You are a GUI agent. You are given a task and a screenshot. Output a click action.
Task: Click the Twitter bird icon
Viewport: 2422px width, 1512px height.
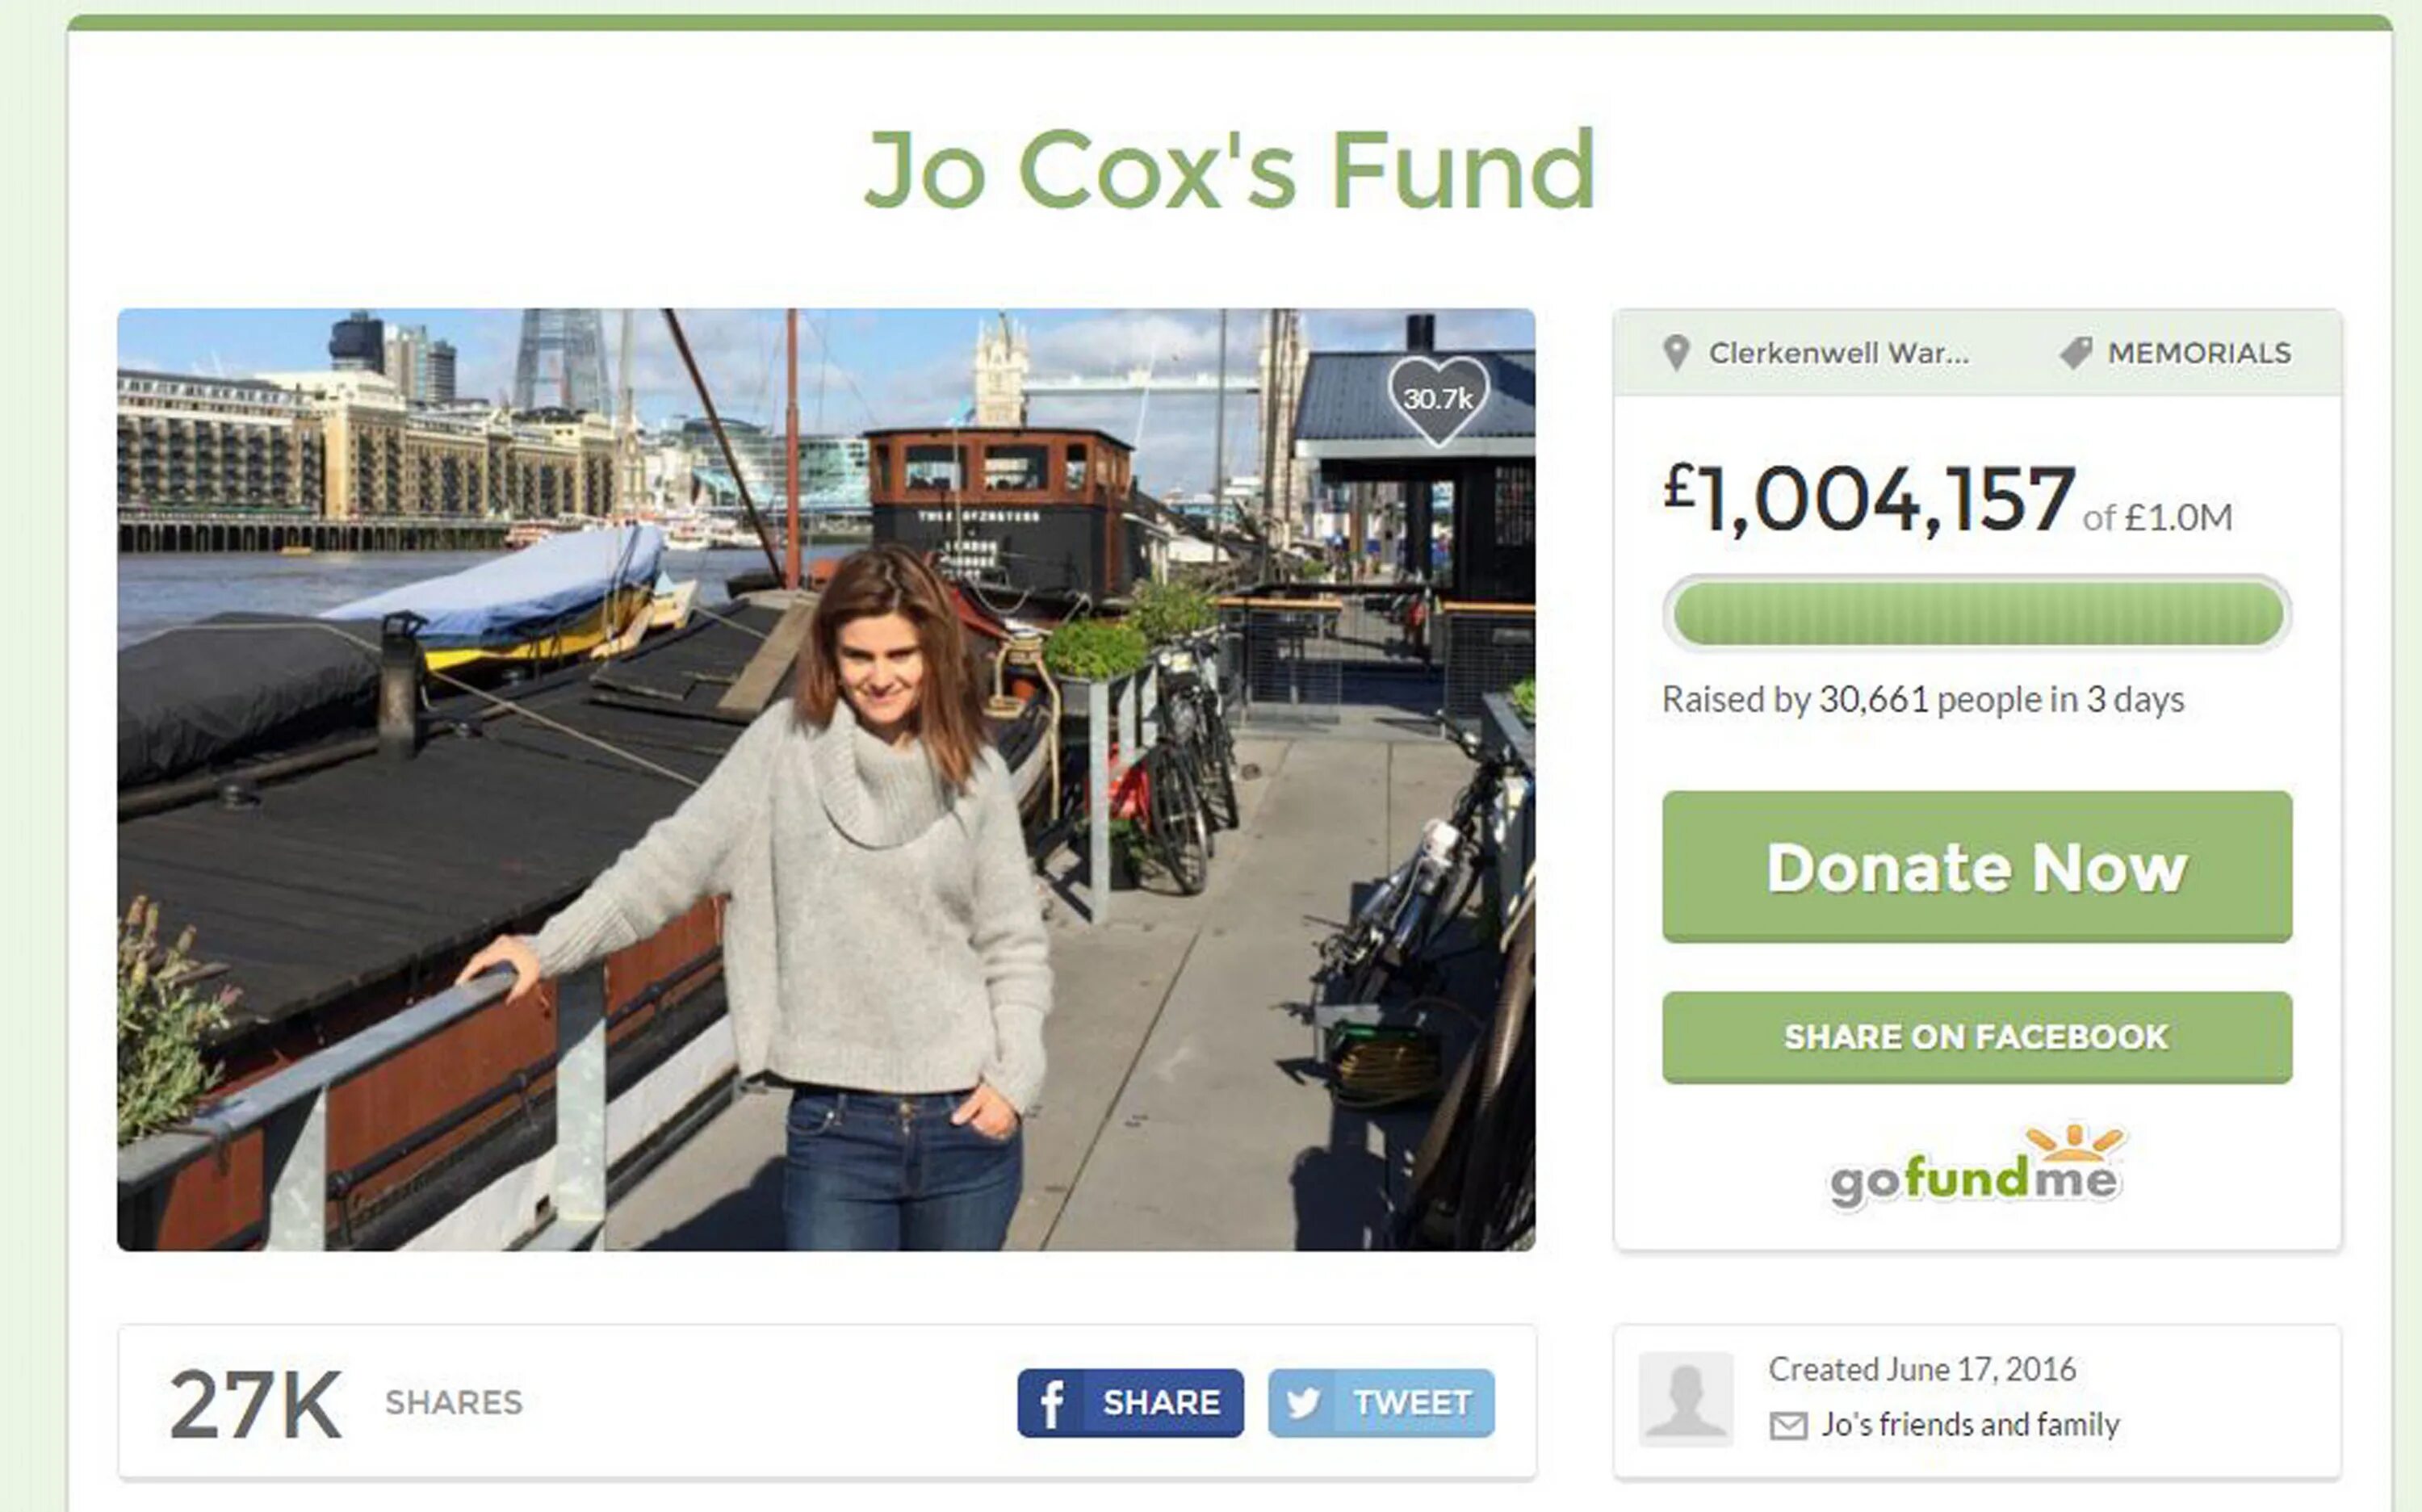pos(1303,1403)
